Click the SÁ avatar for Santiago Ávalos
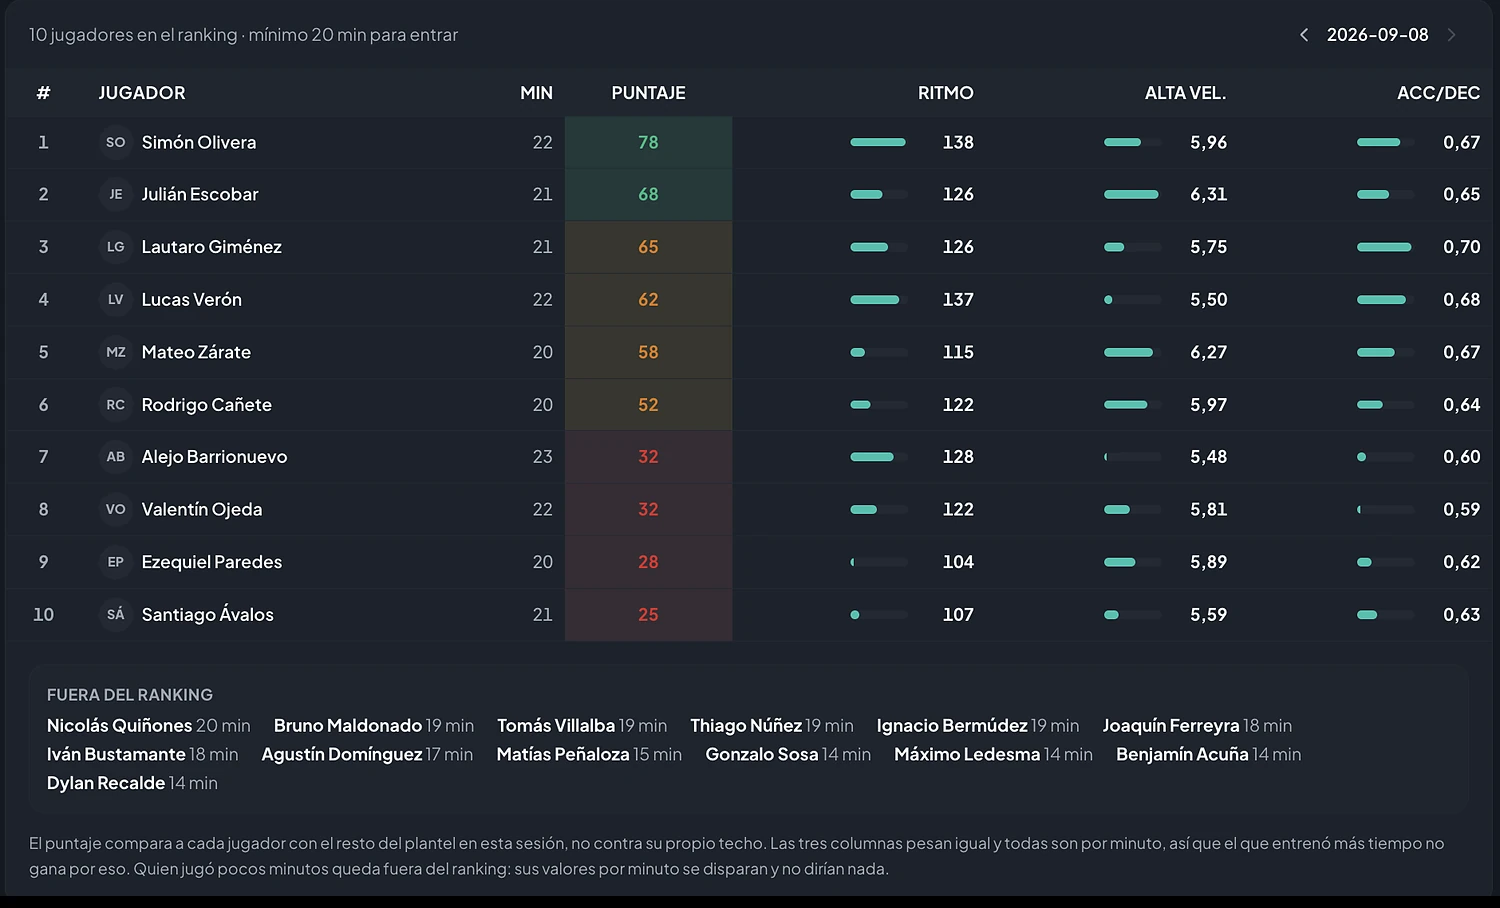Image resolution: width=1500 pixels, height=908 pixels. coord(116,614)
